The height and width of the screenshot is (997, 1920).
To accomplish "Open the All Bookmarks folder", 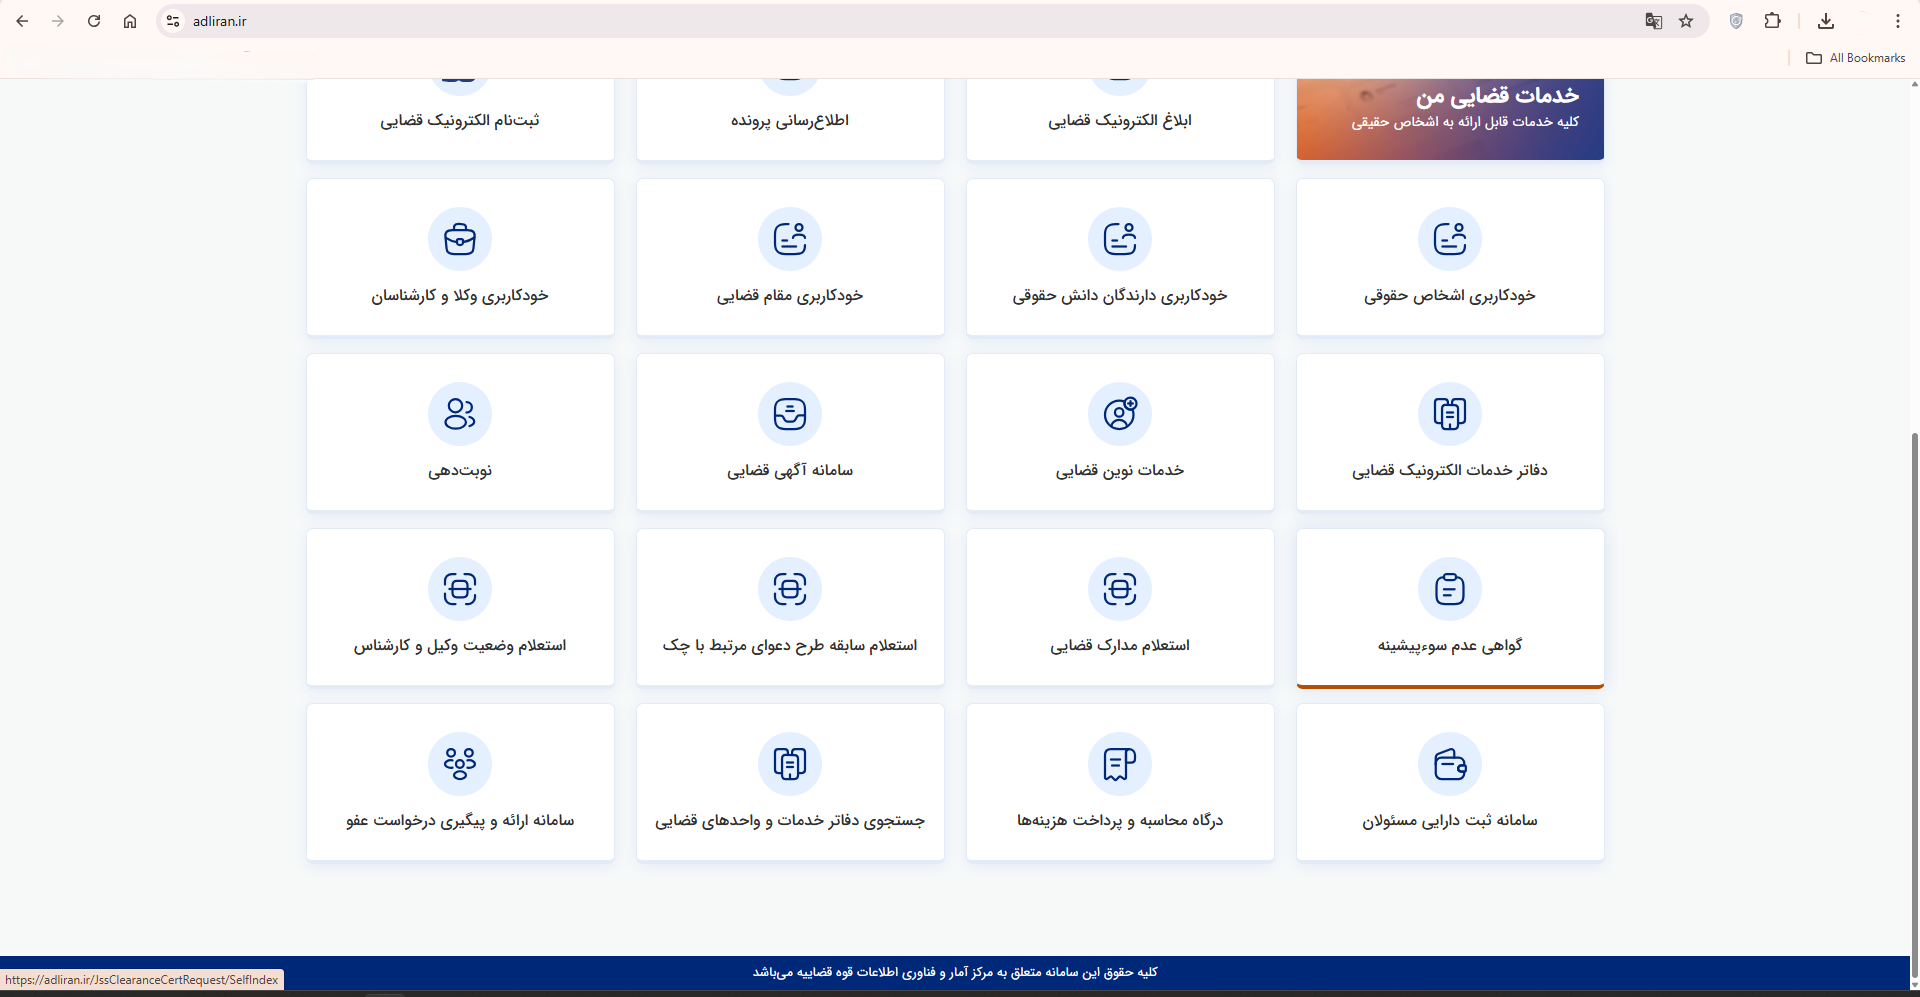I will click(x=1855, y=58).
